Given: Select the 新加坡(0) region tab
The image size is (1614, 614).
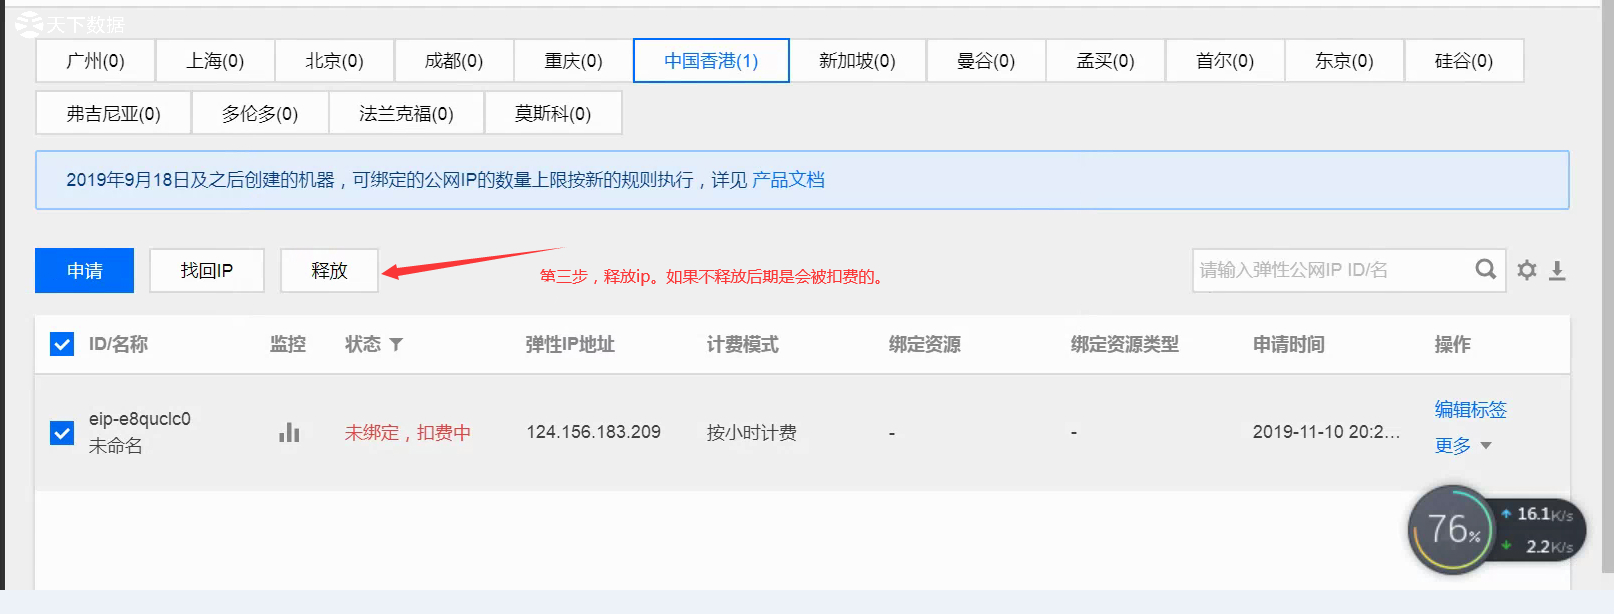Looking at the screenshot, I should (x=857, y=61).
